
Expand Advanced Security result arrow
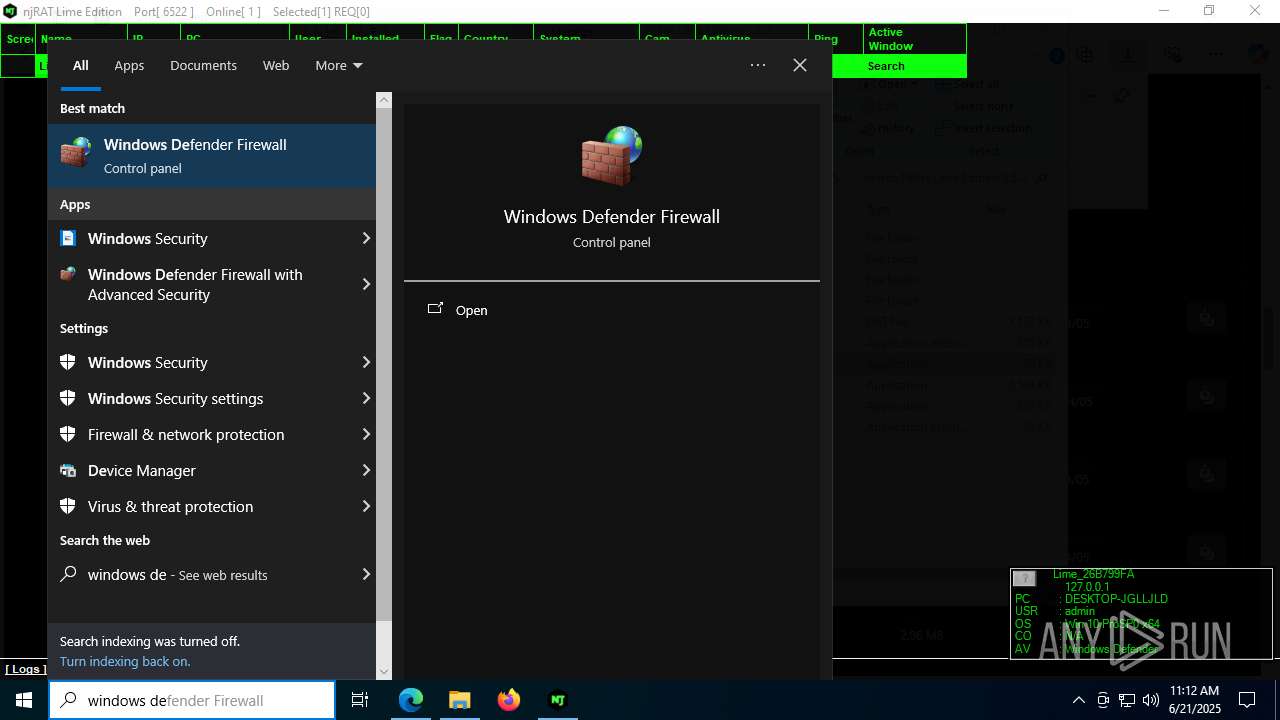366,284
